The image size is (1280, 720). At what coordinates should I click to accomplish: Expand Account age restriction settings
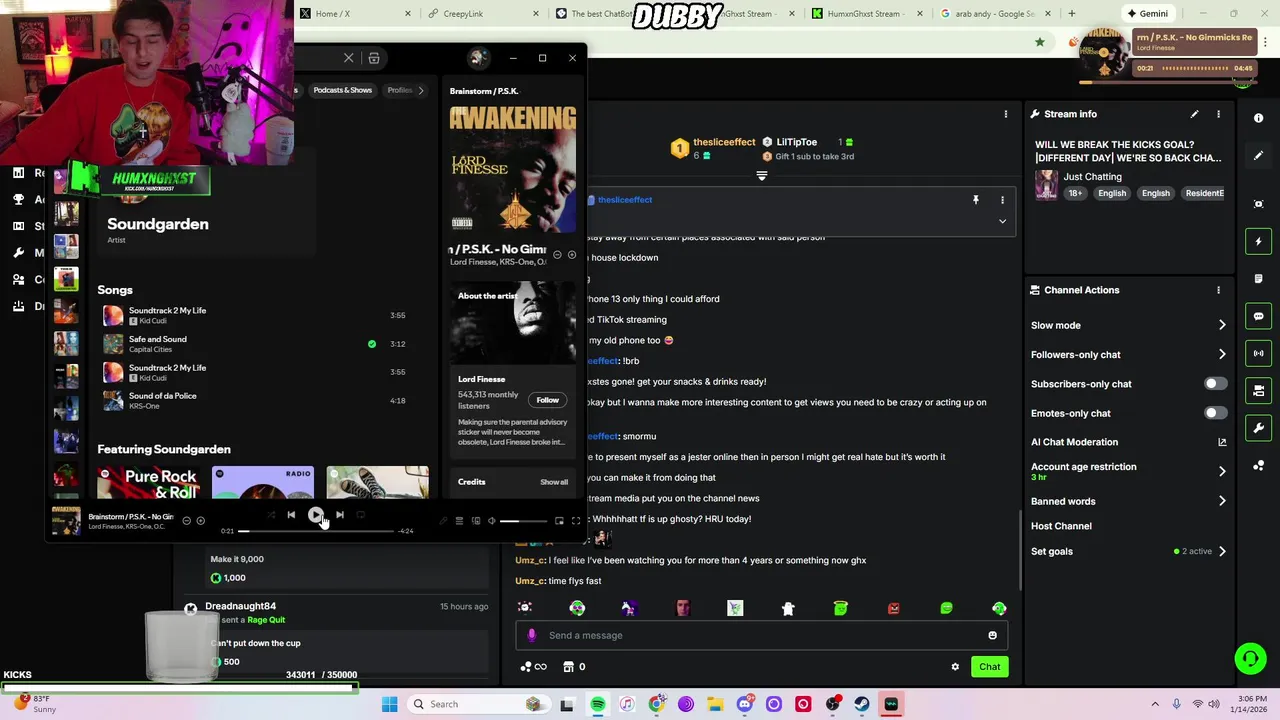coord(1222,471)
